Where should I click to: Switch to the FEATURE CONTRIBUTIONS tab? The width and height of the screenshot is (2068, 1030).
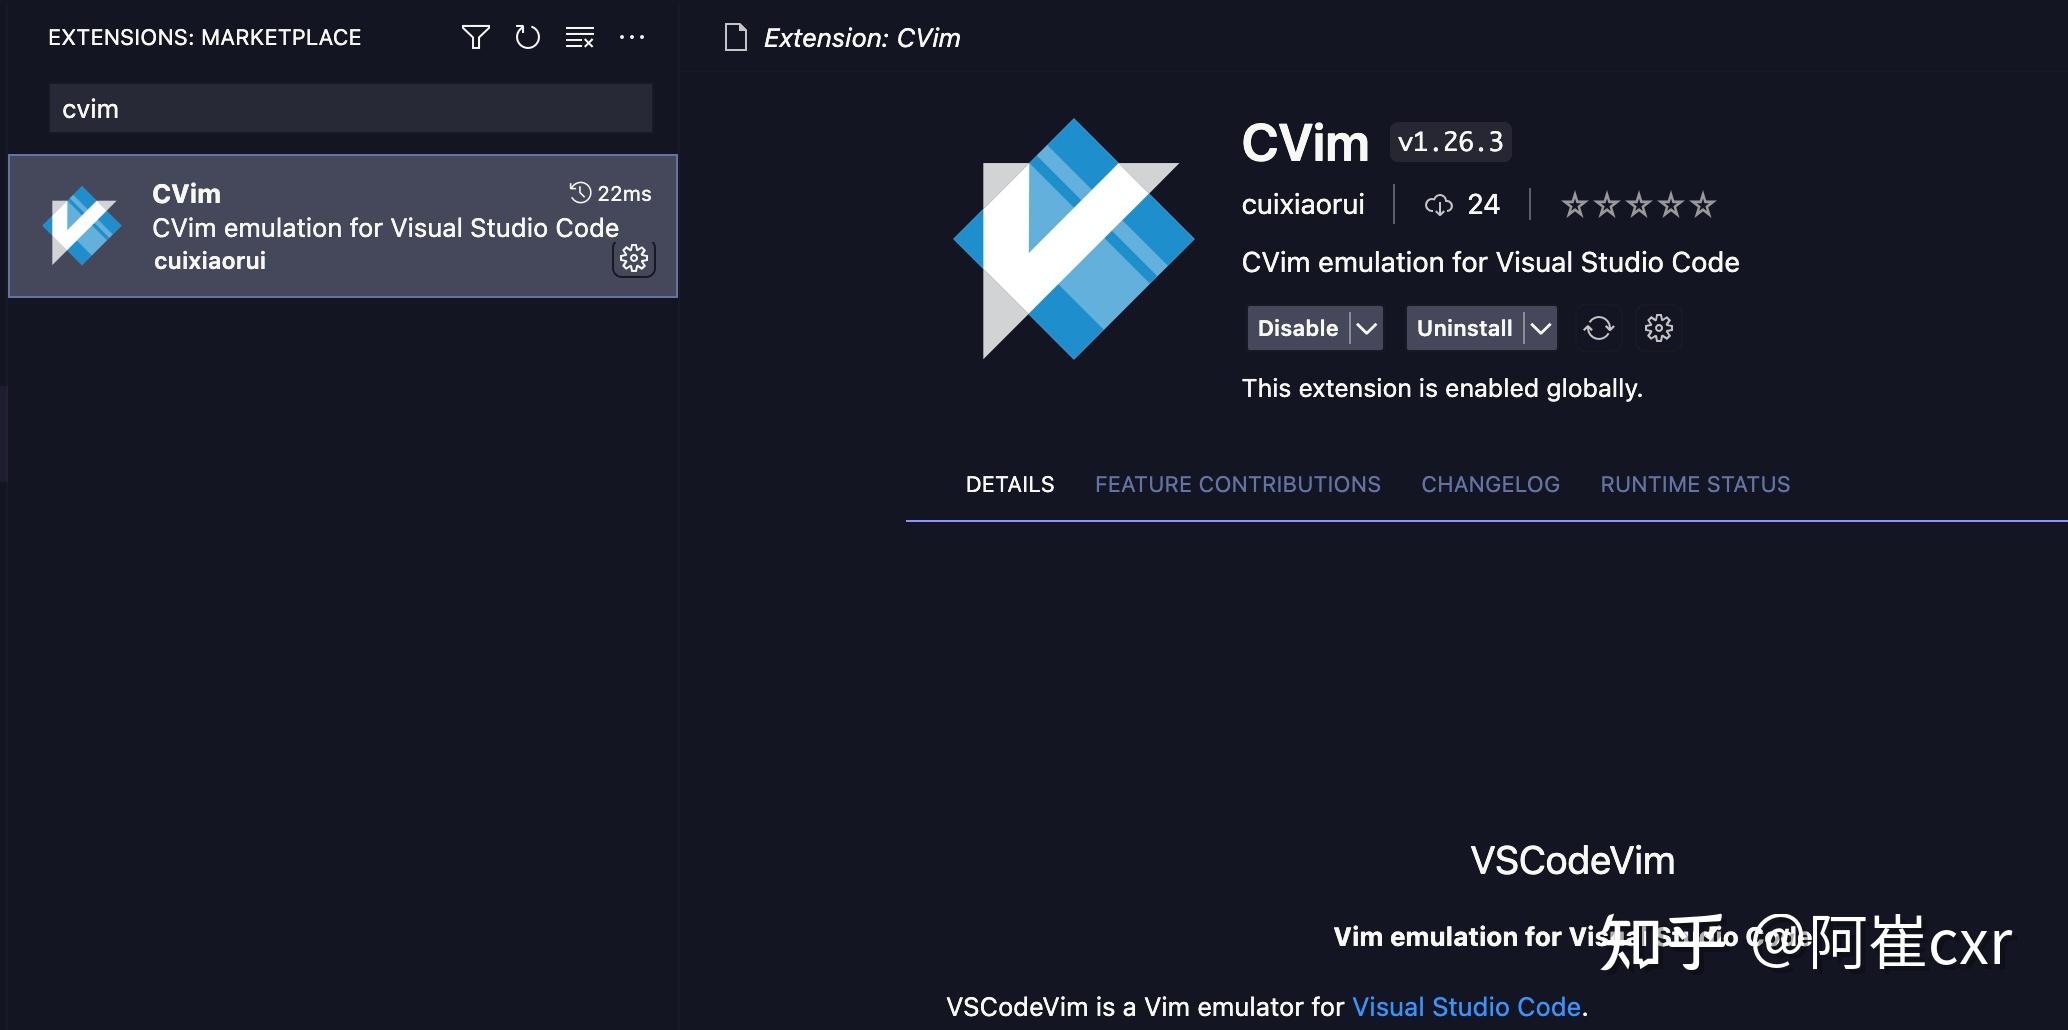pyautogui.click(x=1238, y=484)
